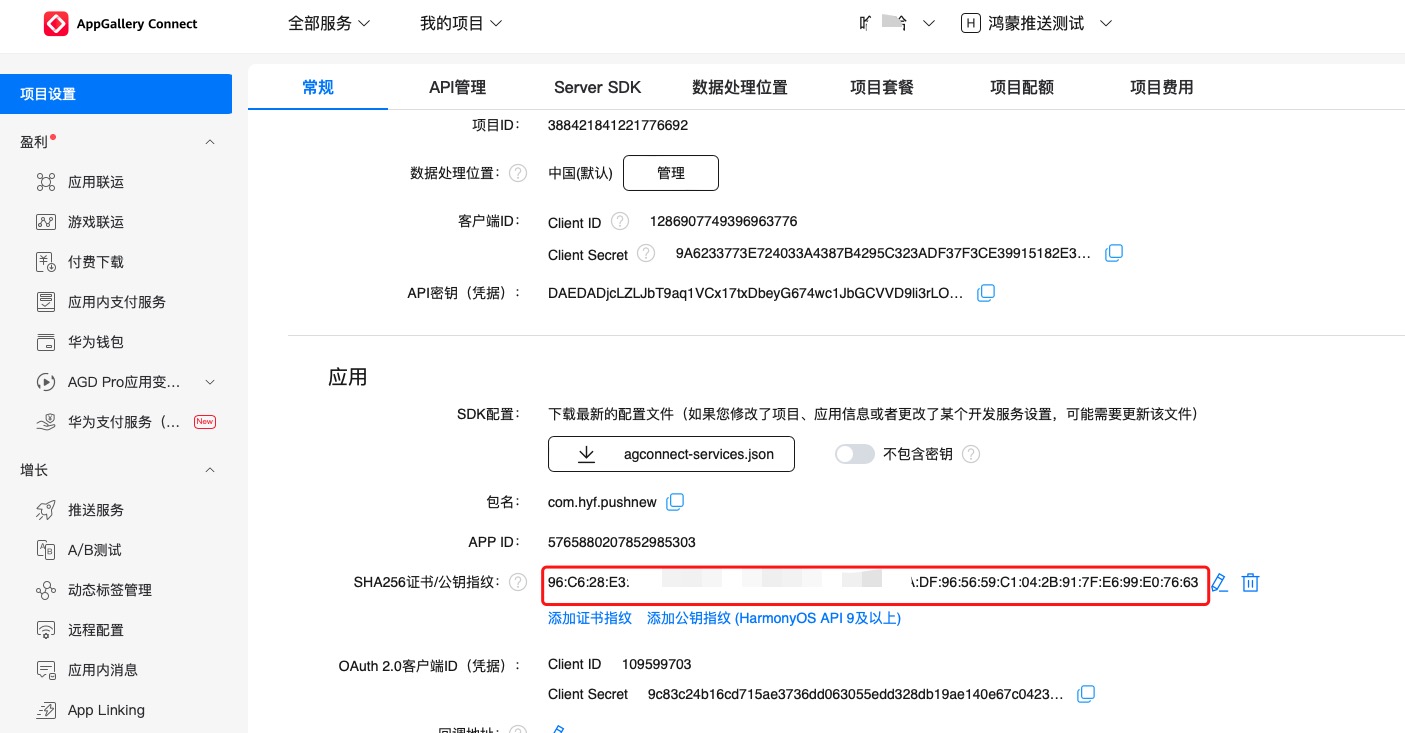This screenshot has height=733, width=1405.
Task: Switch to the API管理 tab
Action: click(458, 87)
